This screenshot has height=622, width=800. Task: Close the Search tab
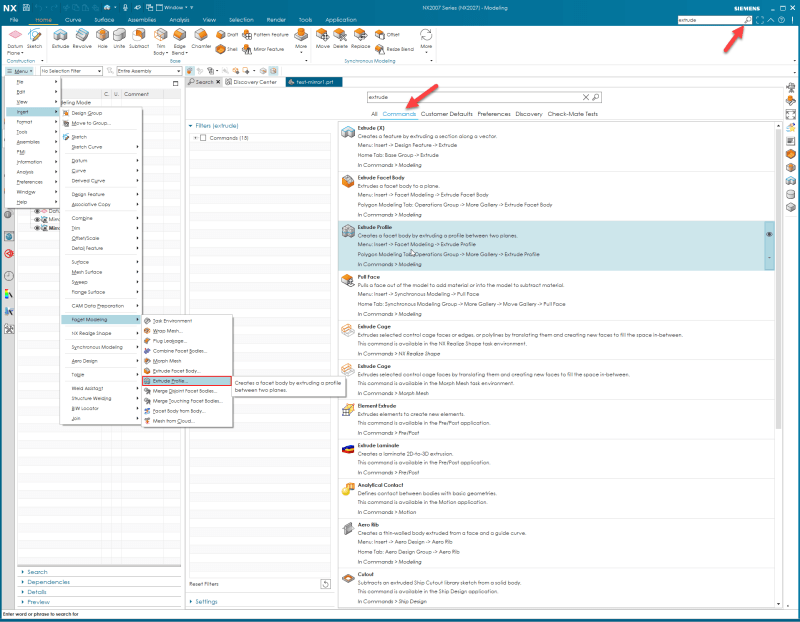[218, 82]
